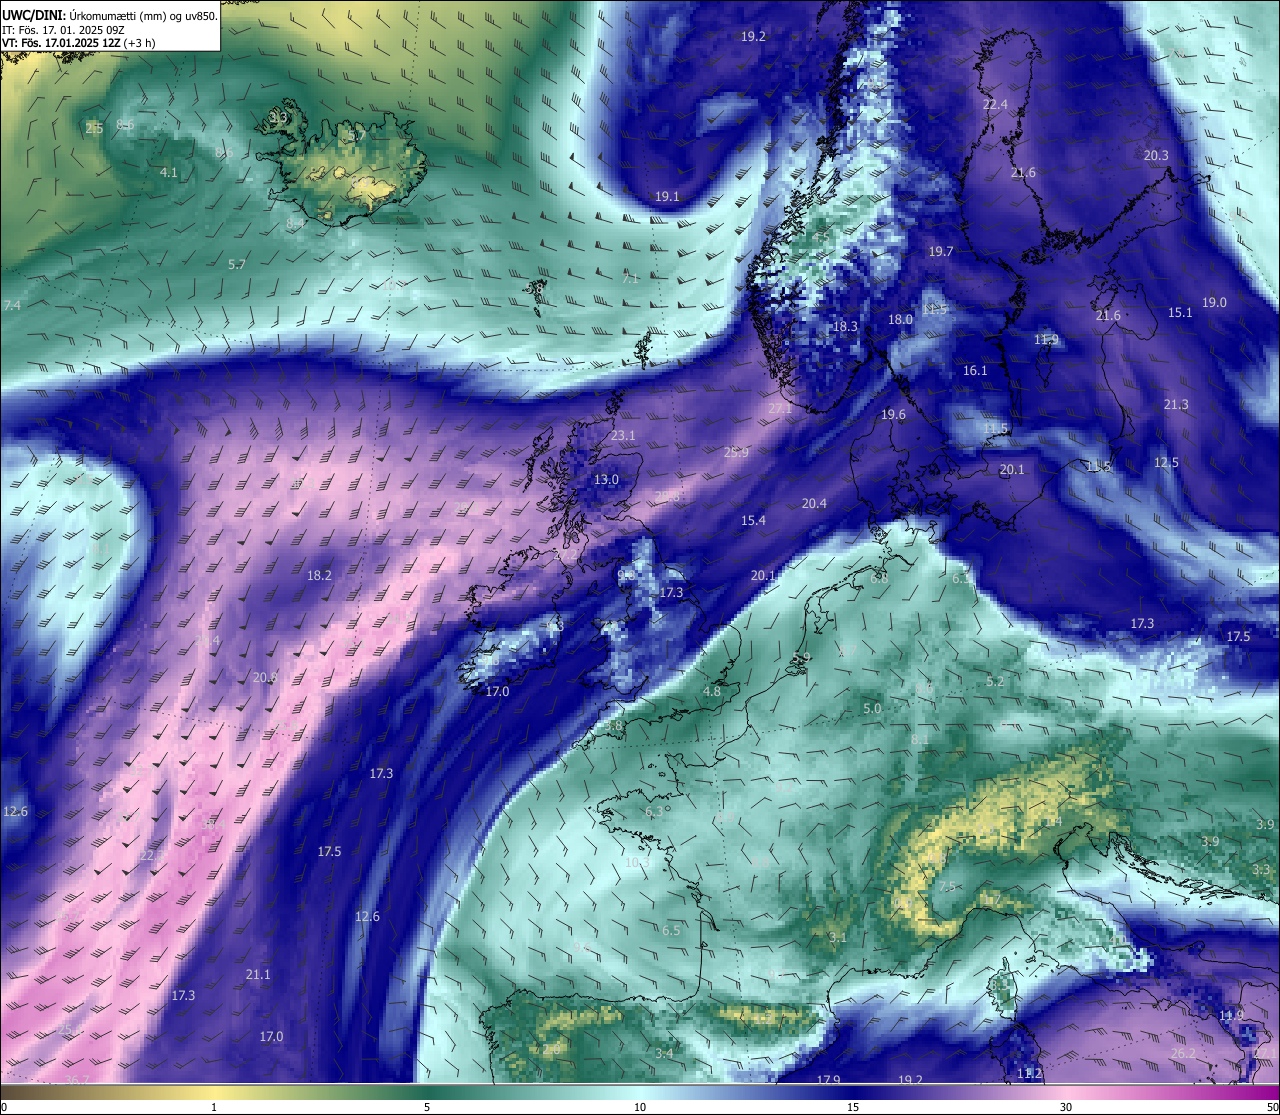
Task: Click the map value '7.1'
Action: point(630,278)
